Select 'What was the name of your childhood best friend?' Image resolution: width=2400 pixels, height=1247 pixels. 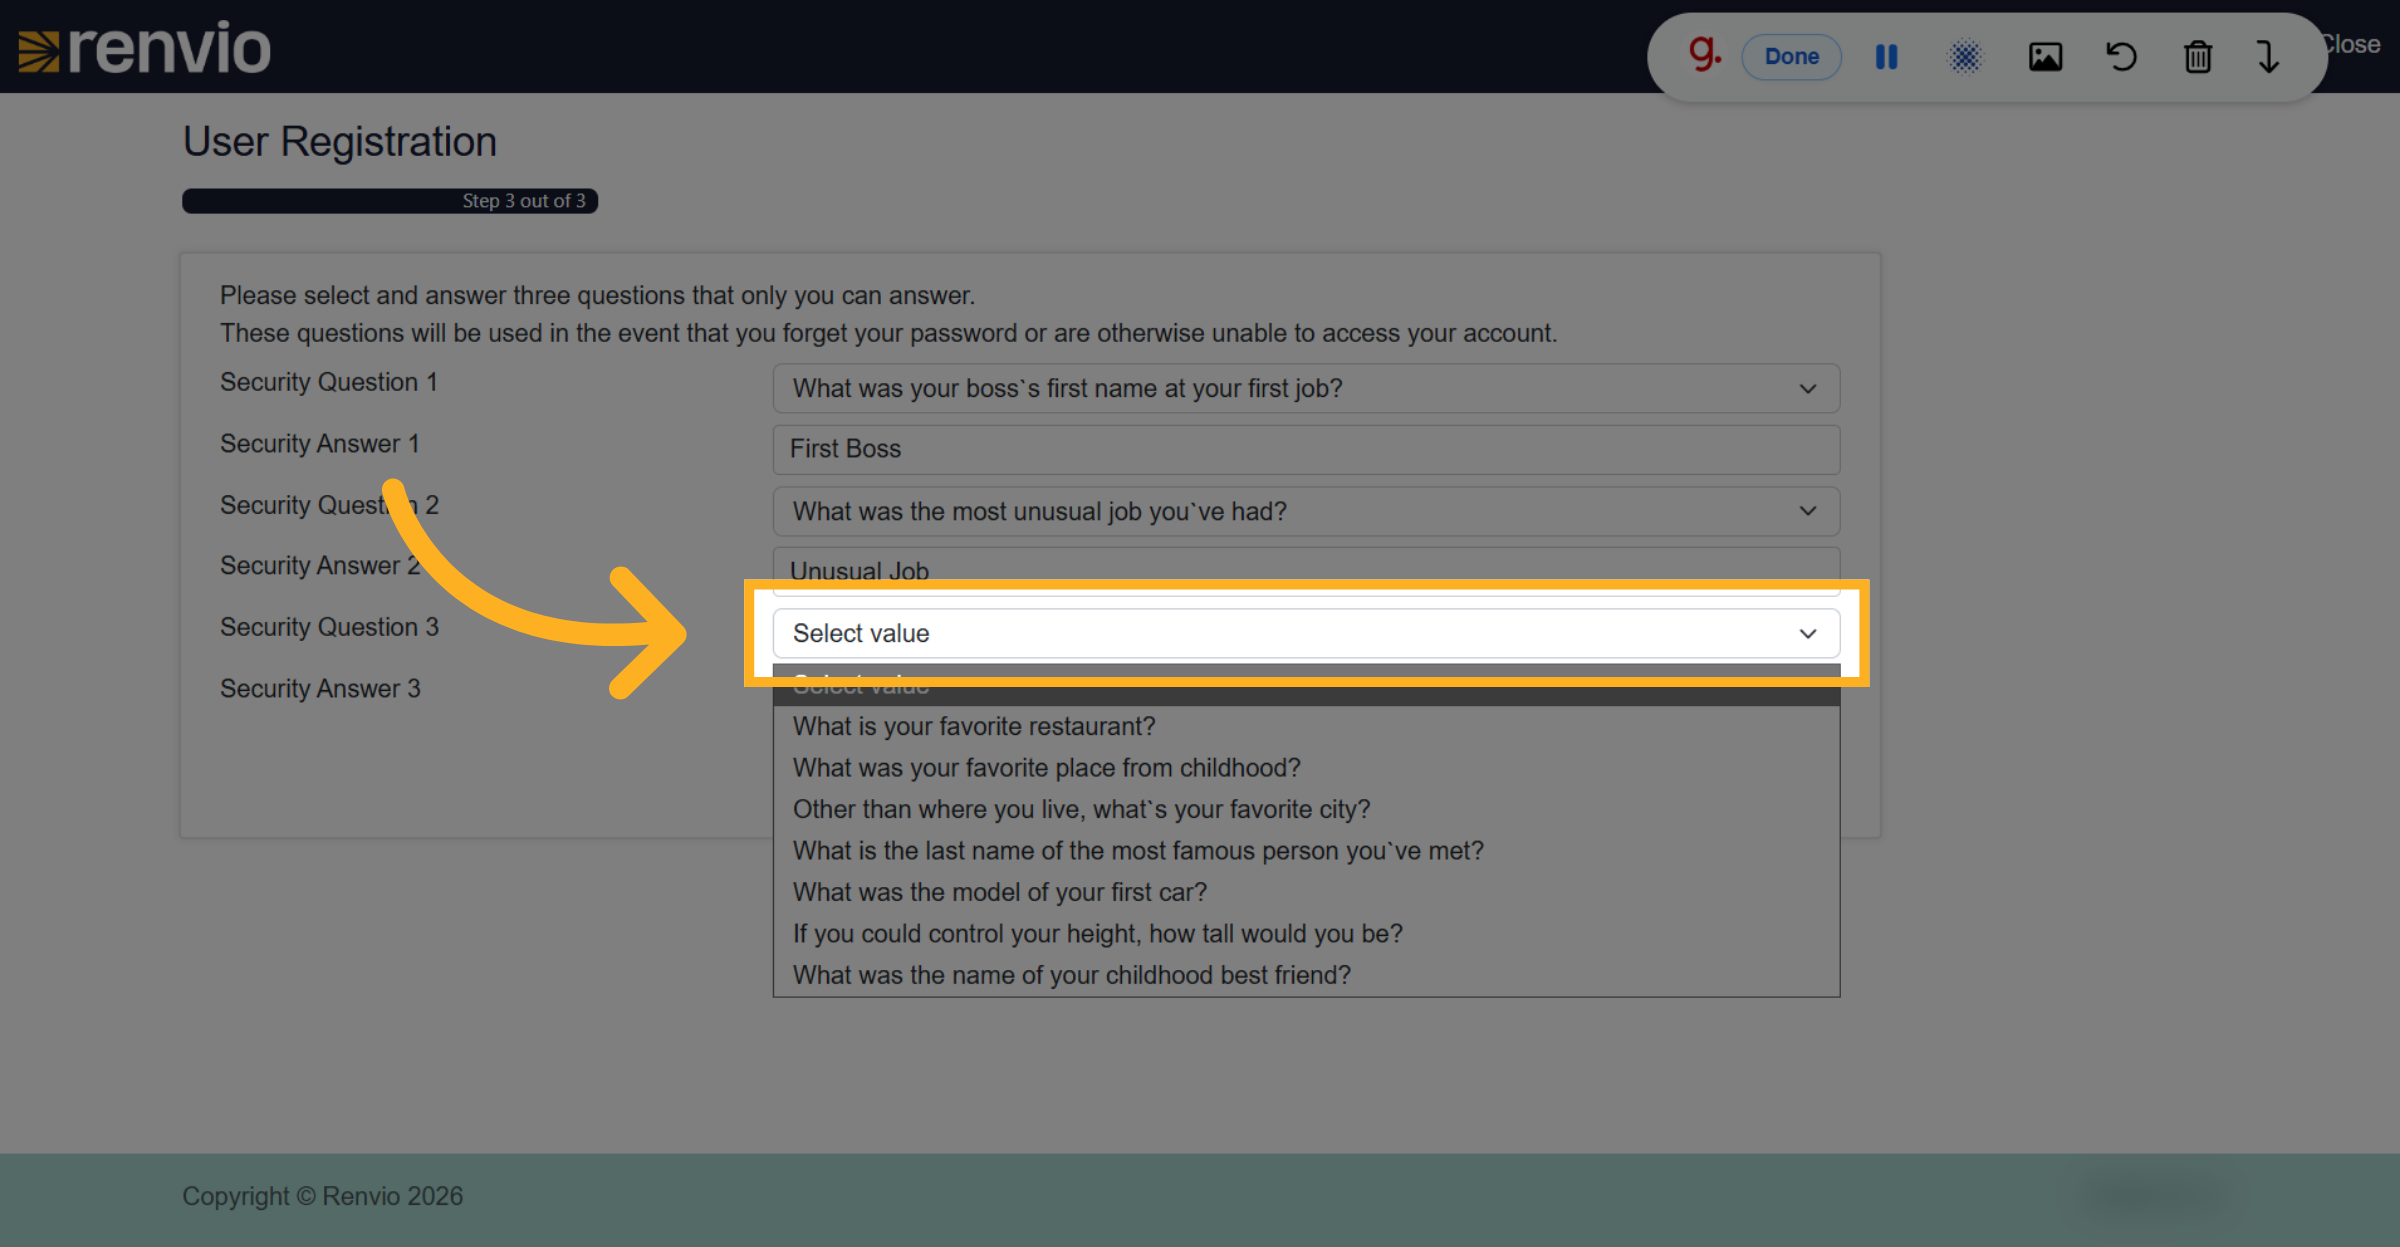(1306, 975)
